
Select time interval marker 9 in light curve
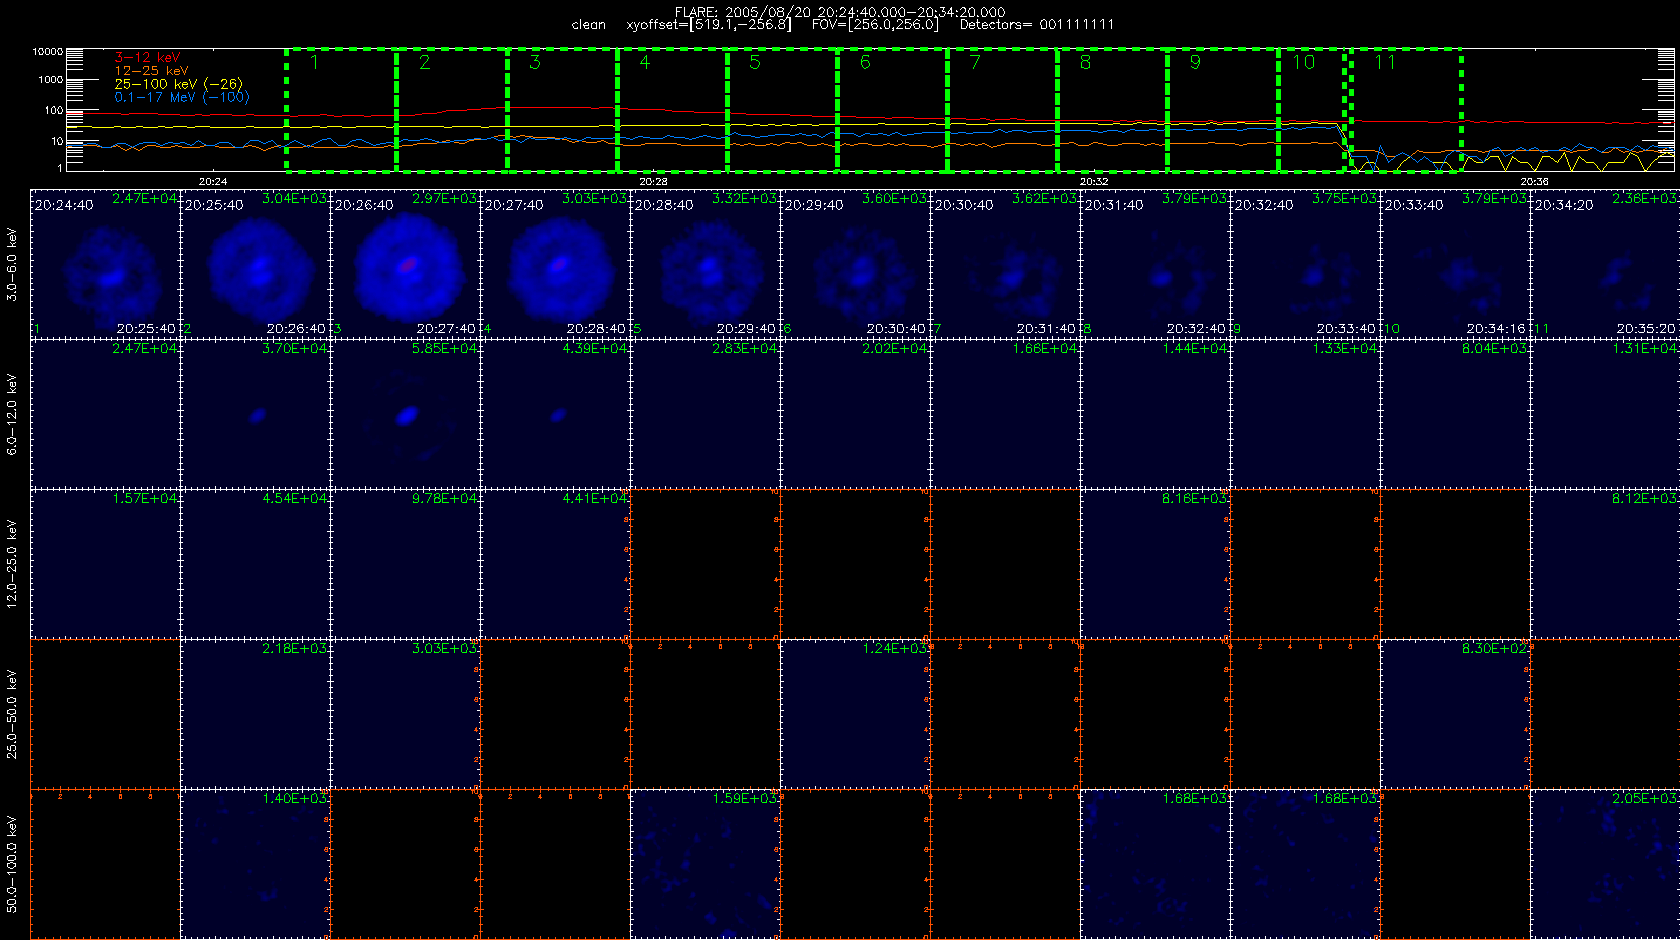click(x=1195, y=62)
